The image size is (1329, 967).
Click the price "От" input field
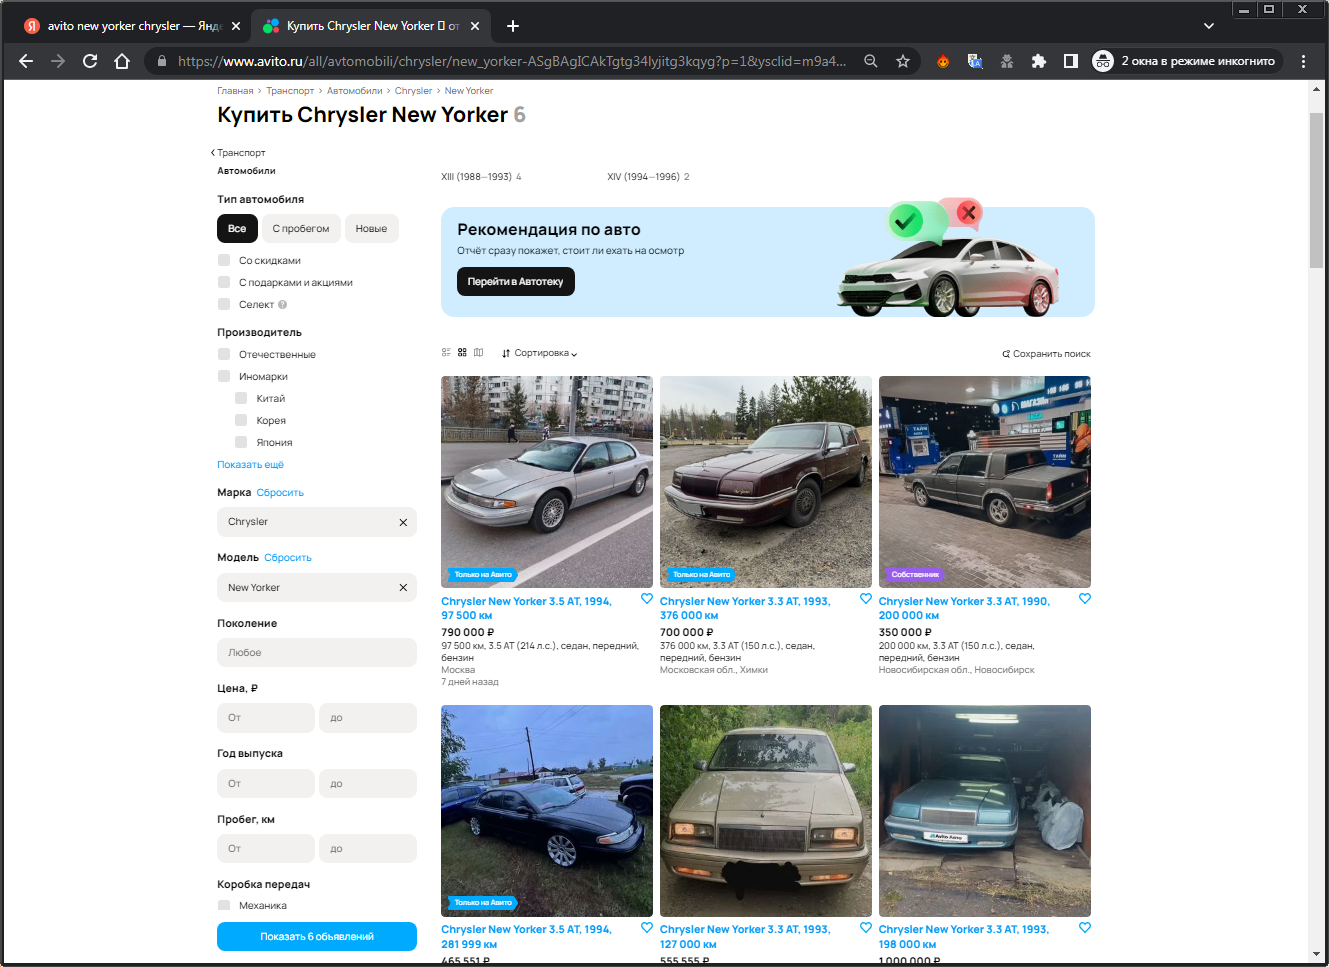click(265, 718)
